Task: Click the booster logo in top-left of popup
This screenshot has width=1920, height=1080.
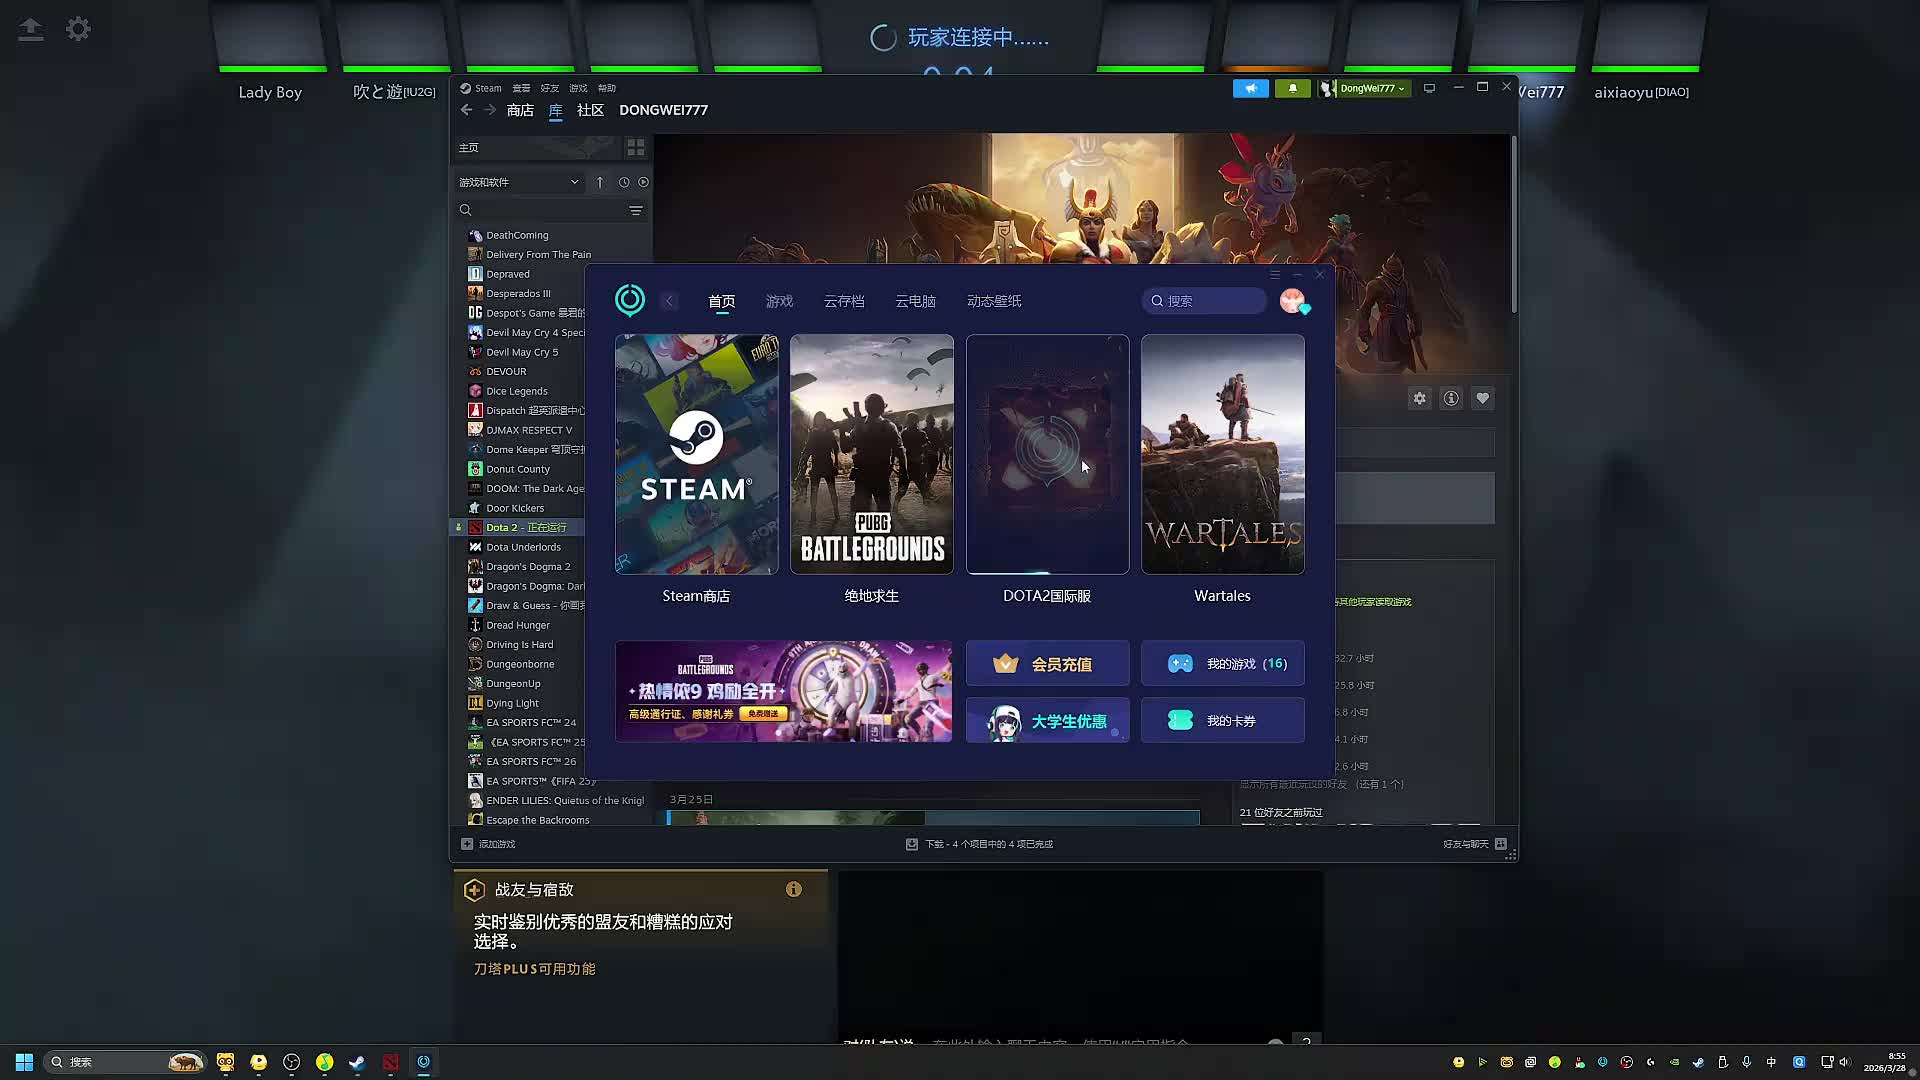Action: 630,300
